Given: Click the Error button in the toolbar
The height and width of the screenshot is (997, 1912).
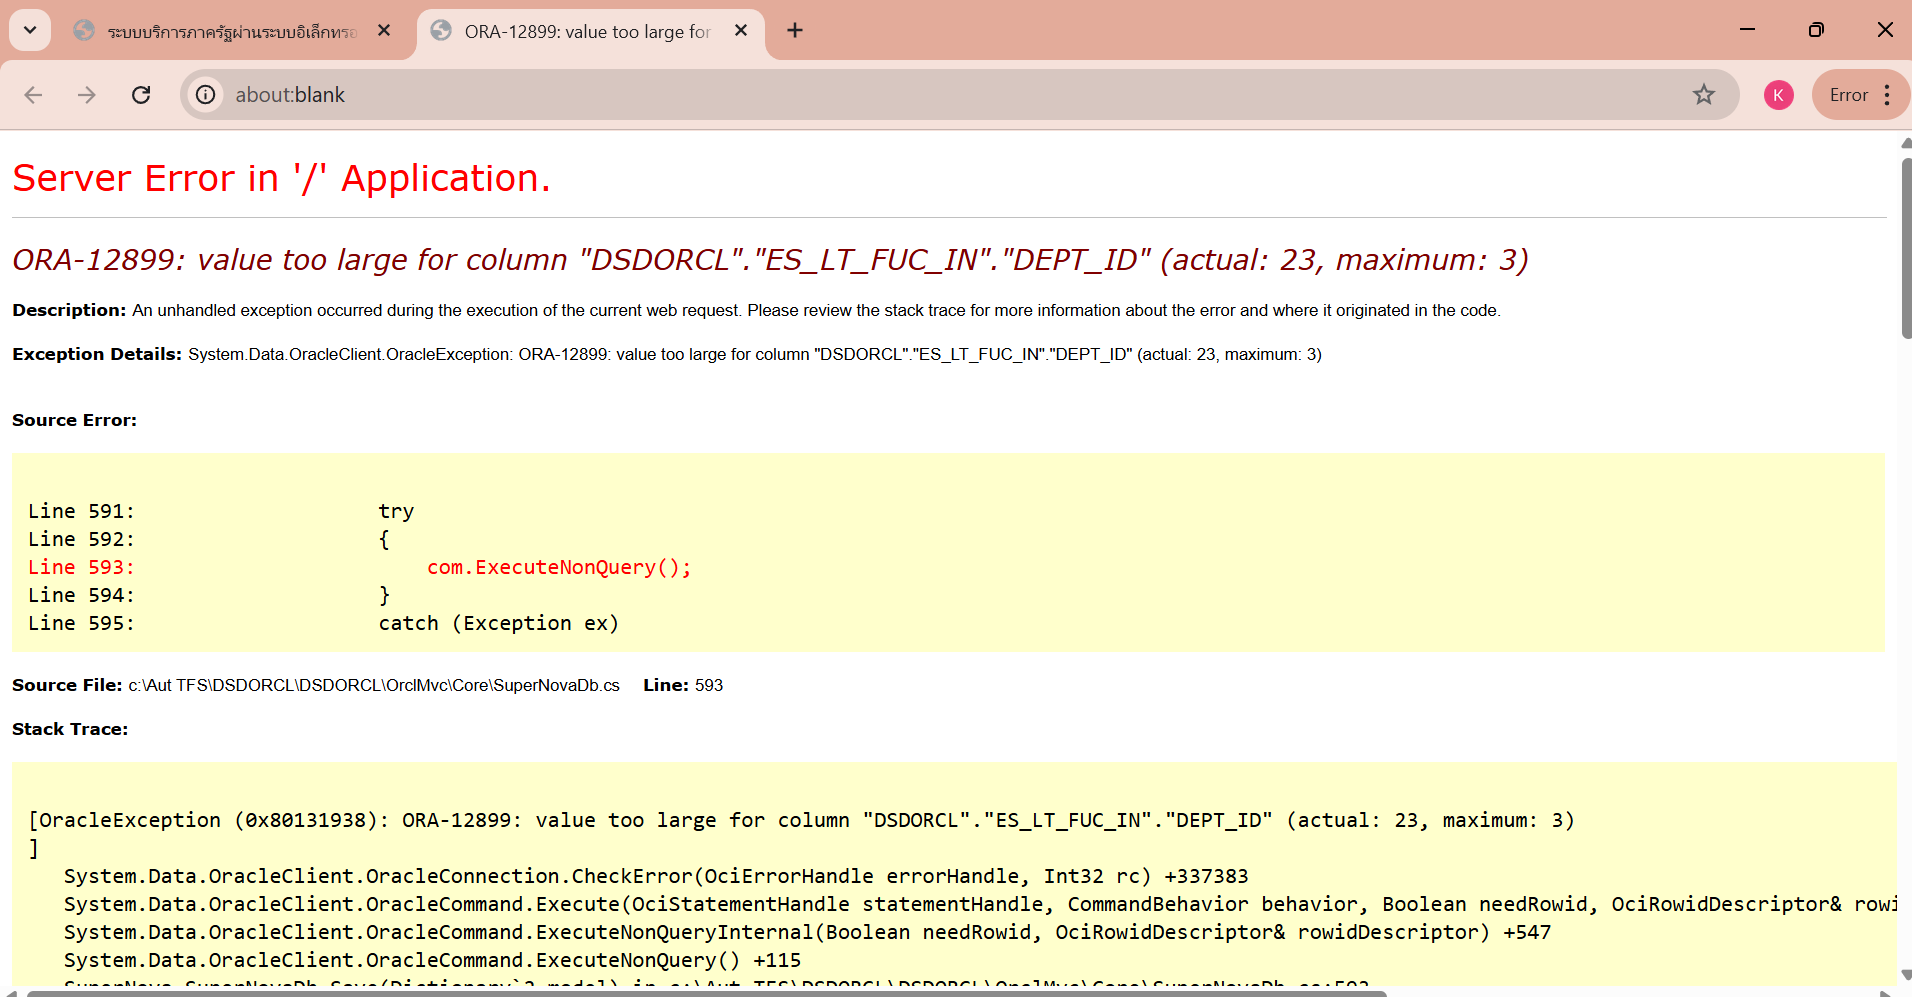Looking at the screenshot, I should click(1848, 95).
